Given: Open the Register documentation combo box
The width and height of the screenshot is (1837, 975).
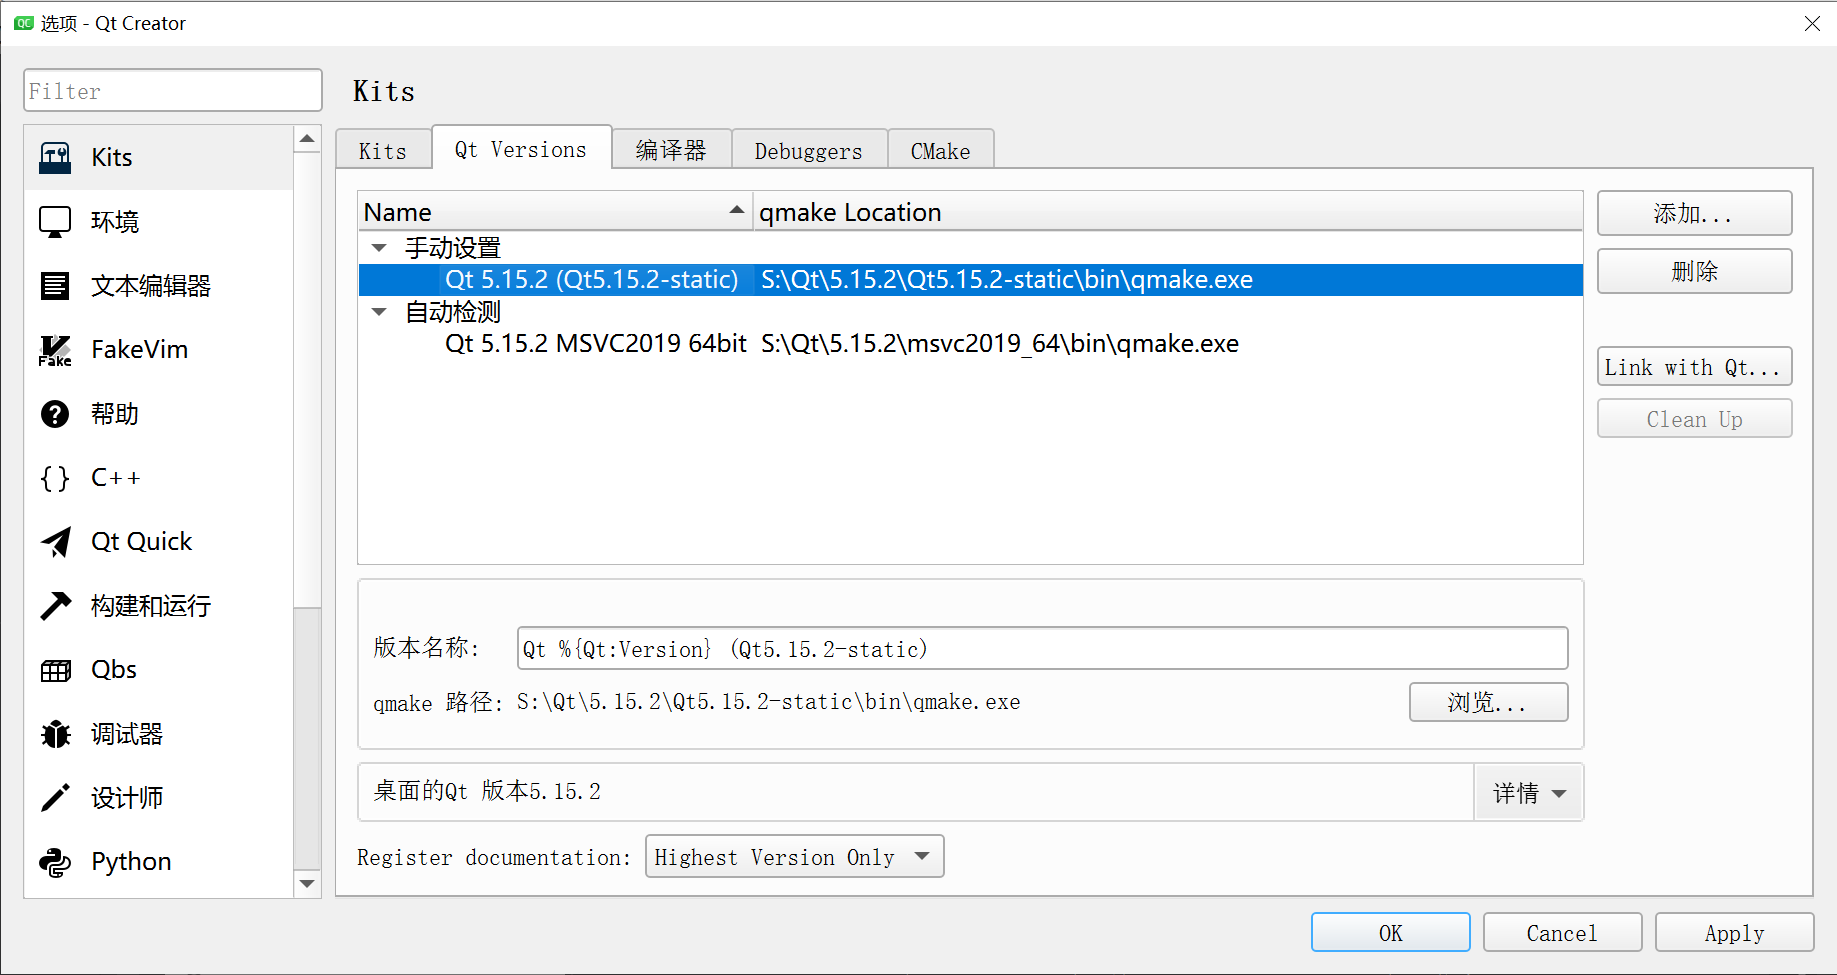Looking at the screenshot, I should click(794, 857).
